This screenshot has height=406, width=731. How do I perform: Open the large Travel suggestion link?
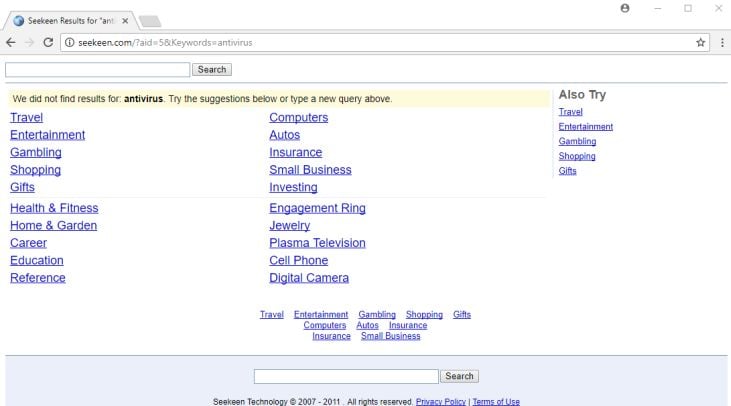tap(27, 117)
